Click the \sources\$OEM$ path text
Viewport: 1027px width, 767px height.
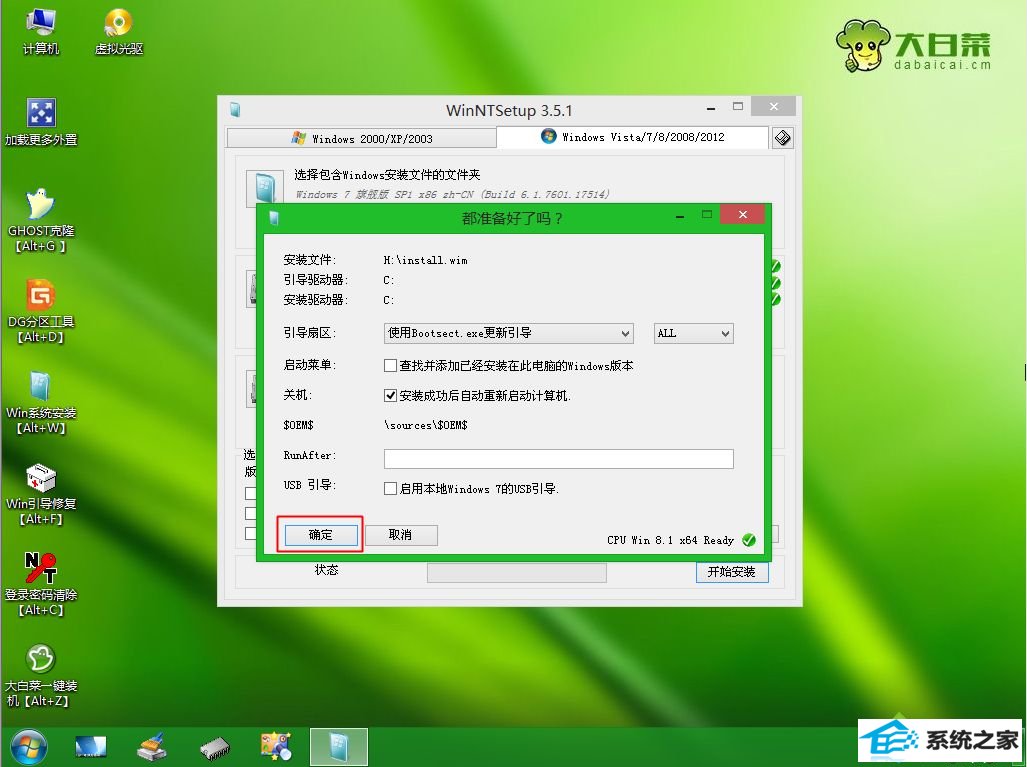pyautogui.click(x=425, y=425)
